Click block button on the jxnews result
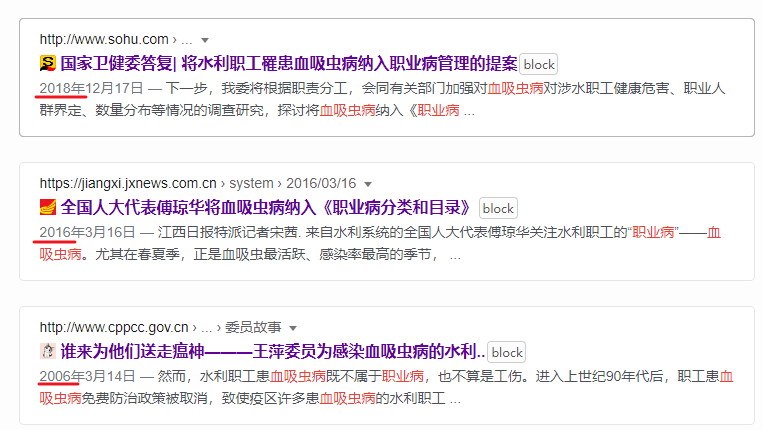The image size is (763, 430). coord(498,208)
